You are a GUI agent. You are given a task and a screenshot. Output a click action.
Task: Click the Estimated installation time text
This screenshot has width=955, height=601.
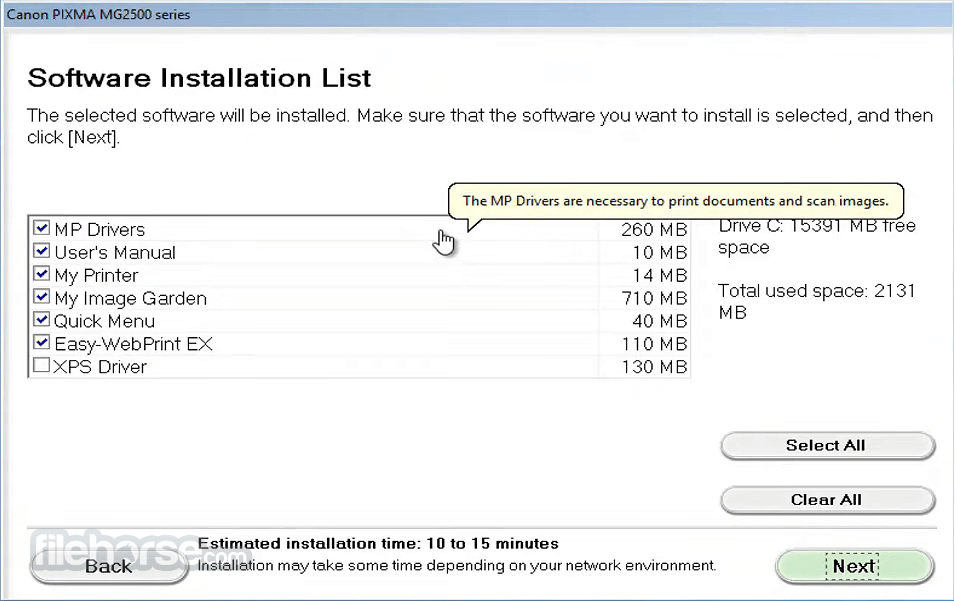point(378,544)
